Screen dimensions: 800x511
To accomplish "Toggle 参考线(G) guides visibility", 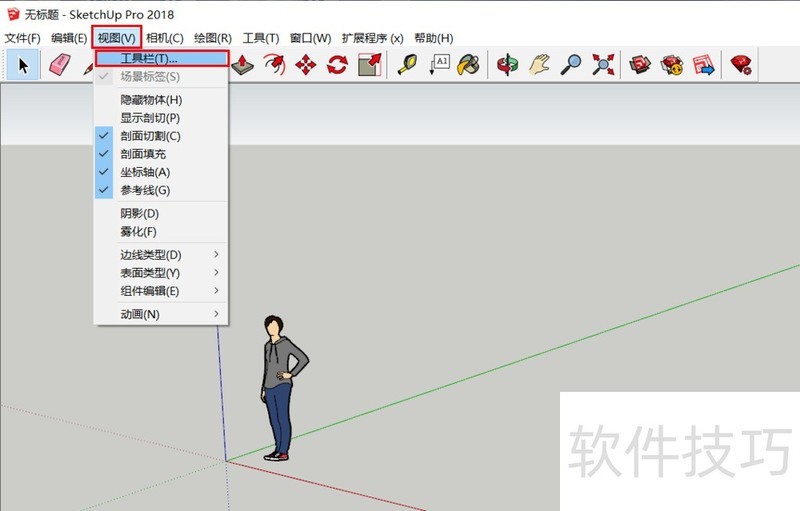I will tap(161, 190).
